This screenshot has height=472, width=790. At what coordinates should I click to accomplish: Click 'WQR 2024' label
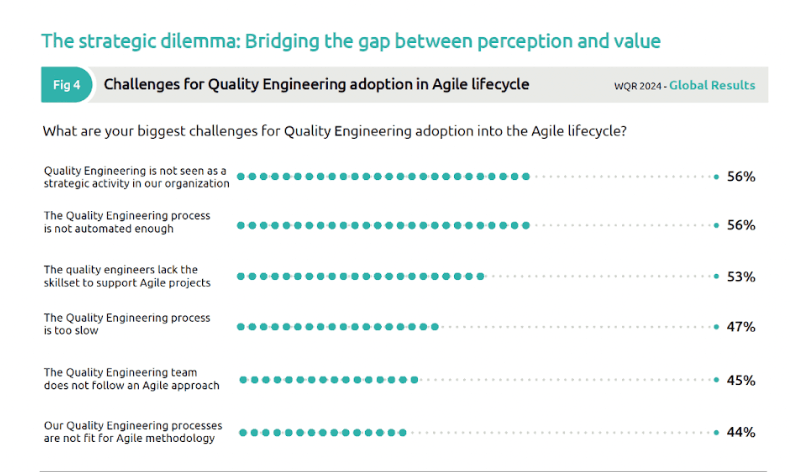[637, 86]
